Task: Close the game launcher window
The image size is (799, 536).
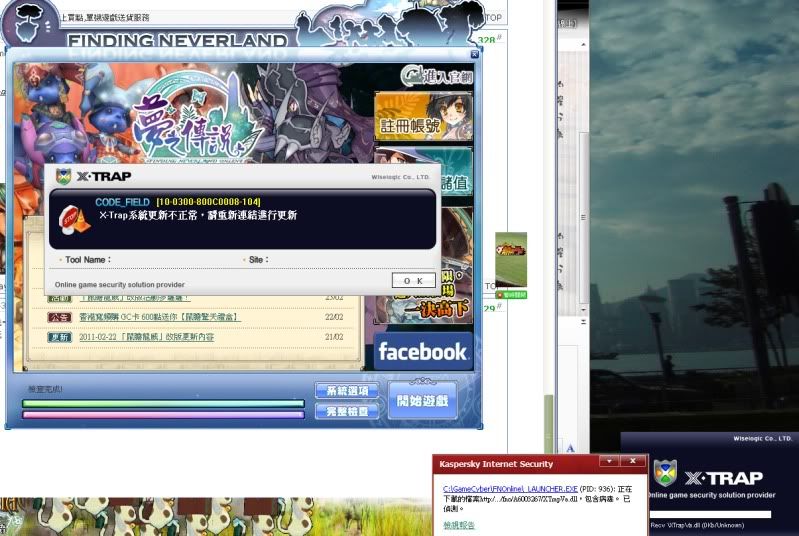Action: coord(474,54)
